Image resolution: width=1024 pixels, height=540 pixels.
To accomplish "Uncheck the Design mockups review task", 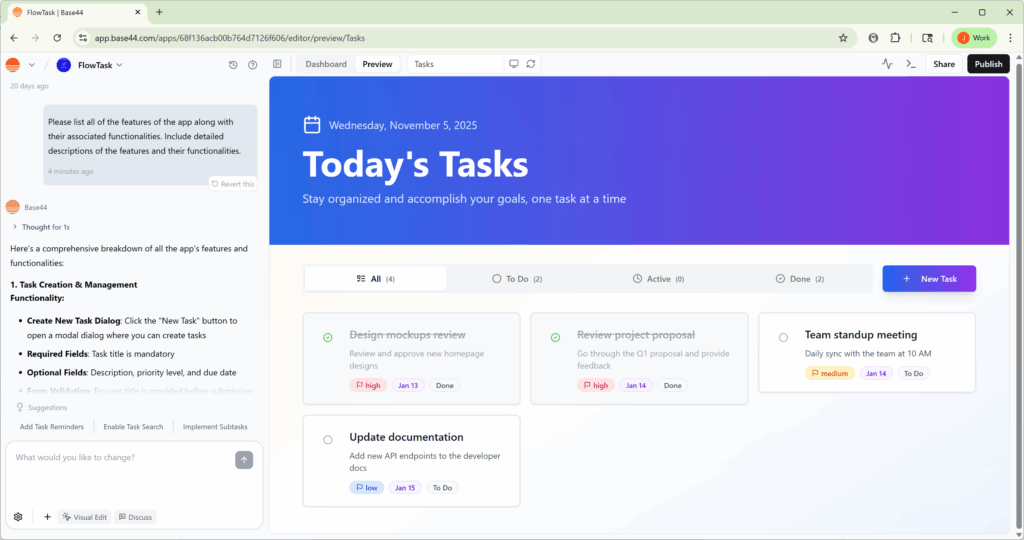I will [x=328, y=337].
